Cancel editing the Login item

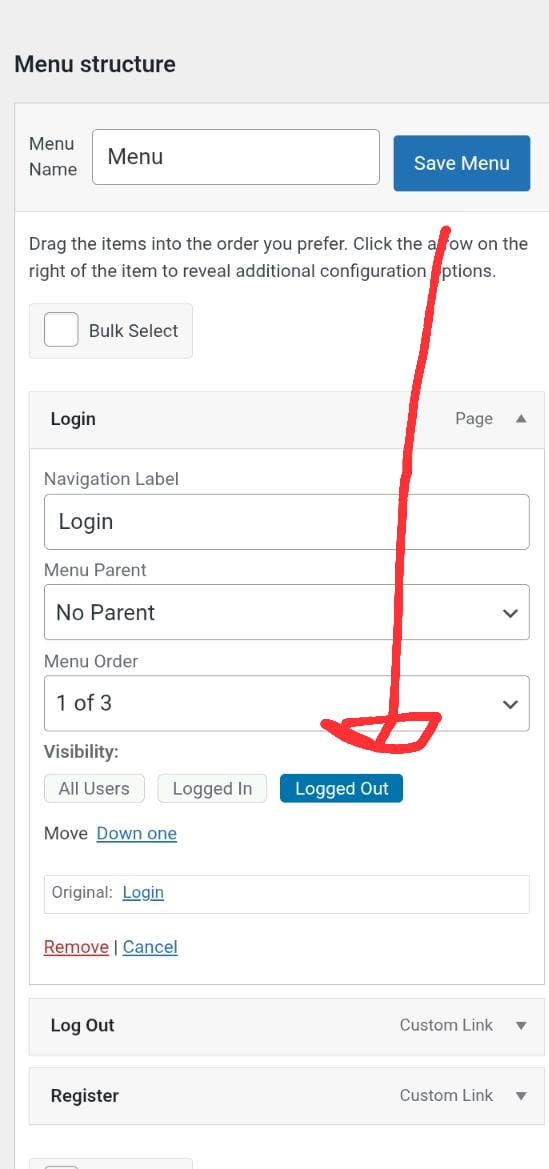click(x=150, y=947)
